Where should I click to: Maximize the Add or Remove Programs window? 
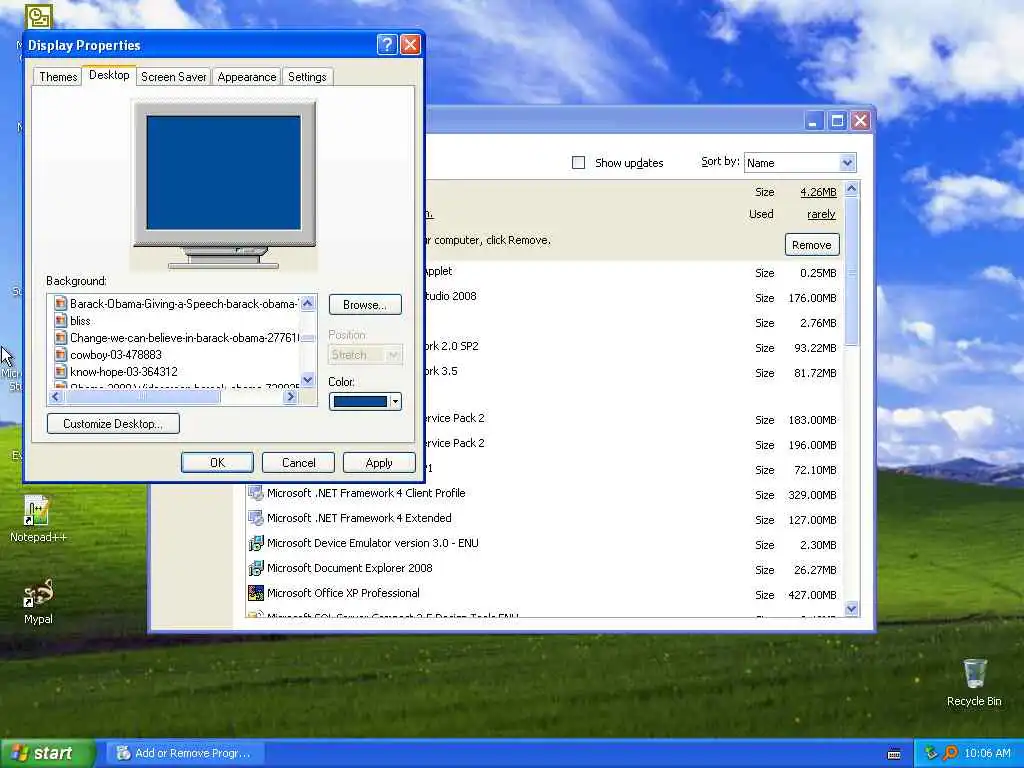(837, 121)
